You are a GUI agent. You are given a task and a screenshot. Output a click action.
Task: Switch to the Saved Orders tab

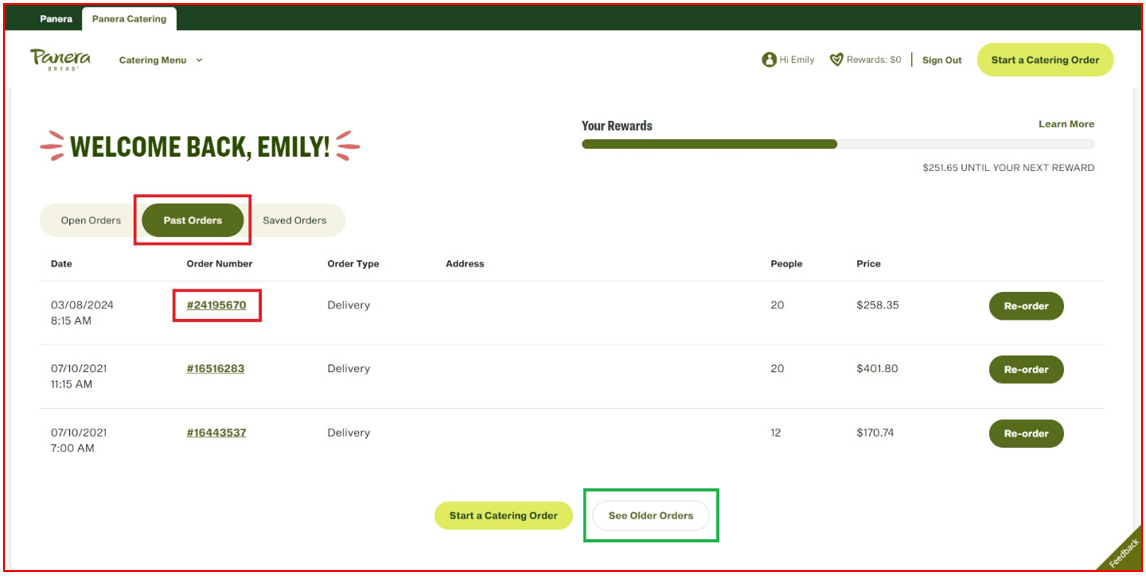coord(297,220)
